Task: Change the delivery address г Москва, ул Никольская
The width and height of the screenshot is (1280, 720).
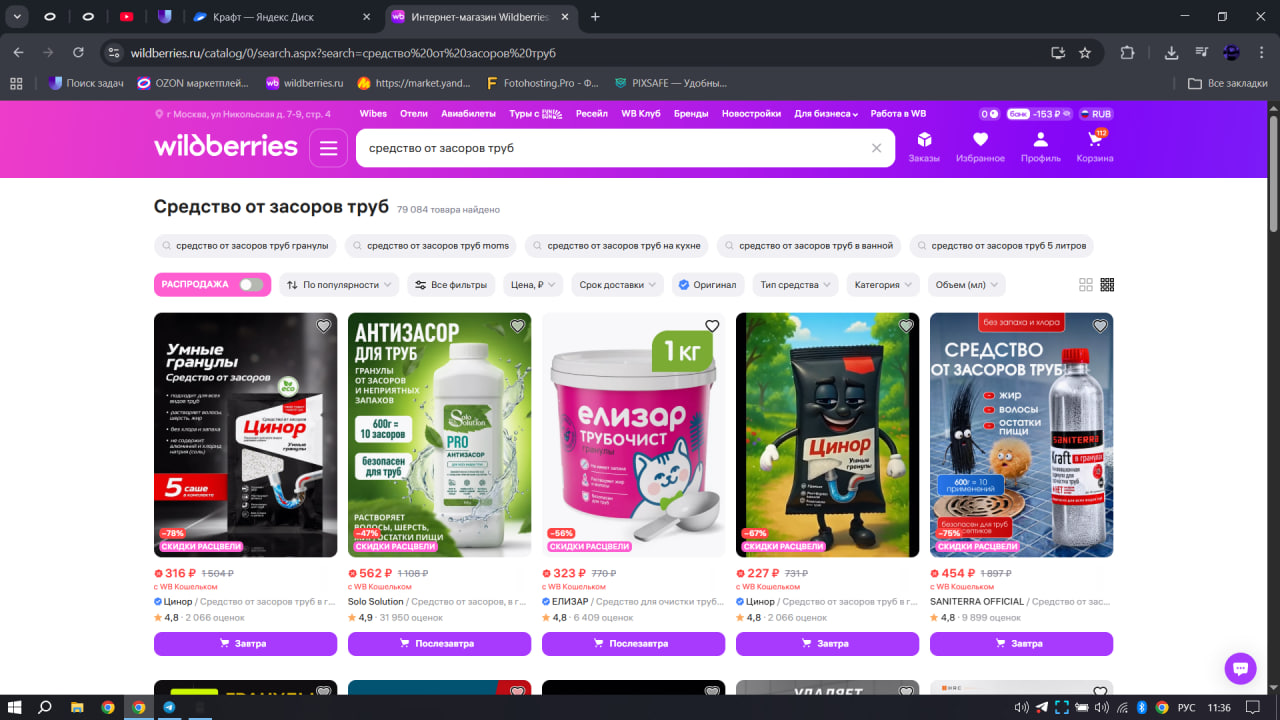Action: click(x=243, y=114)
